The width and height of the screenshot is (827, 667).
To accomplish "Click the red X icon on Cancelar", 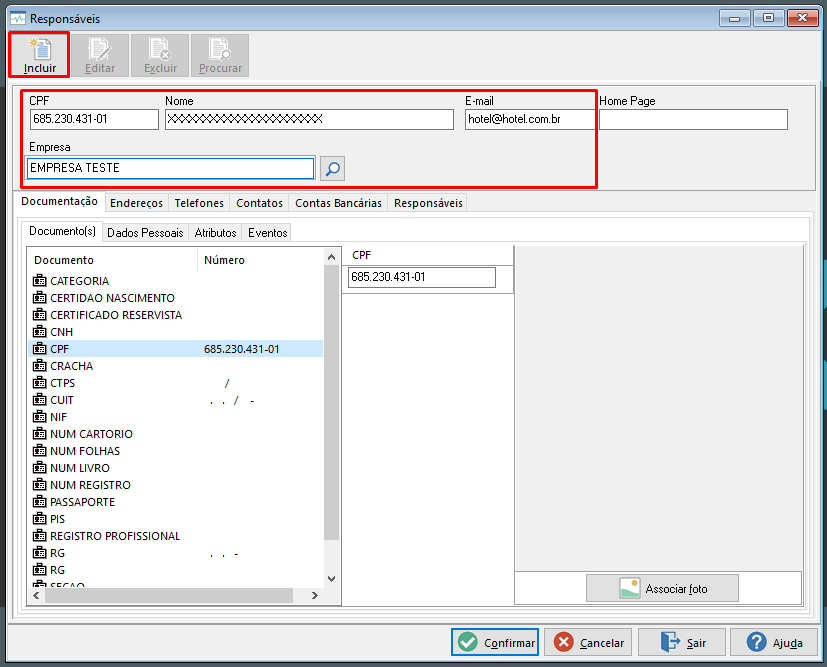I will [x=563, y=642].
